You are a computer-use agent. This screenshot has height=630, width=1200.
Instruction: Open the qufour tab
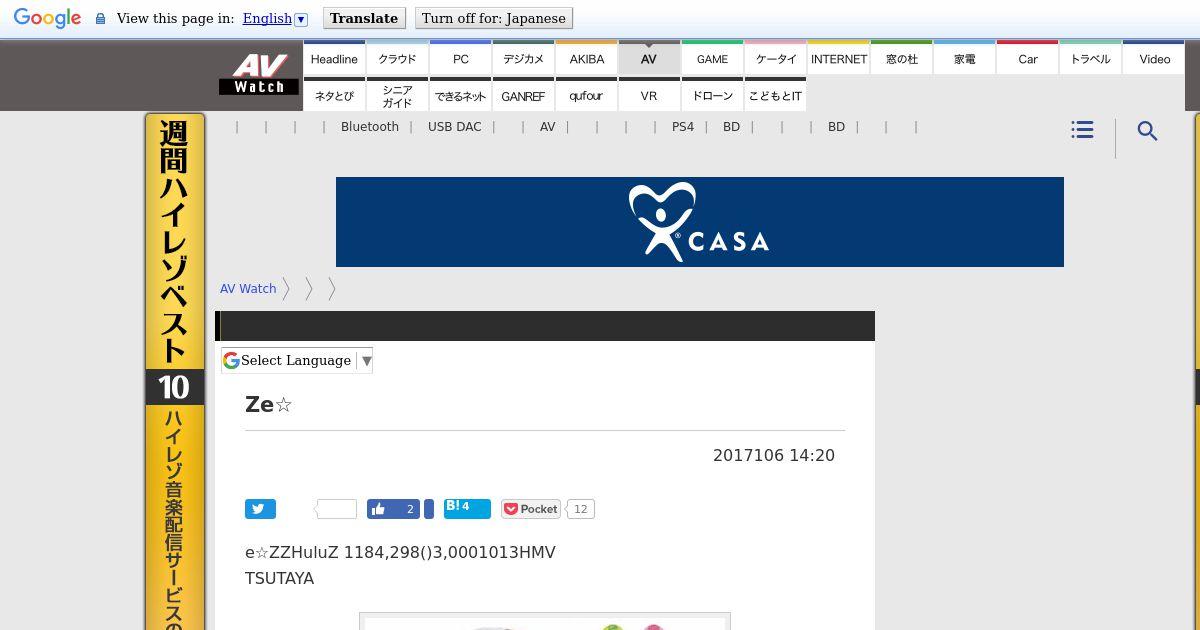click(587, 95)
